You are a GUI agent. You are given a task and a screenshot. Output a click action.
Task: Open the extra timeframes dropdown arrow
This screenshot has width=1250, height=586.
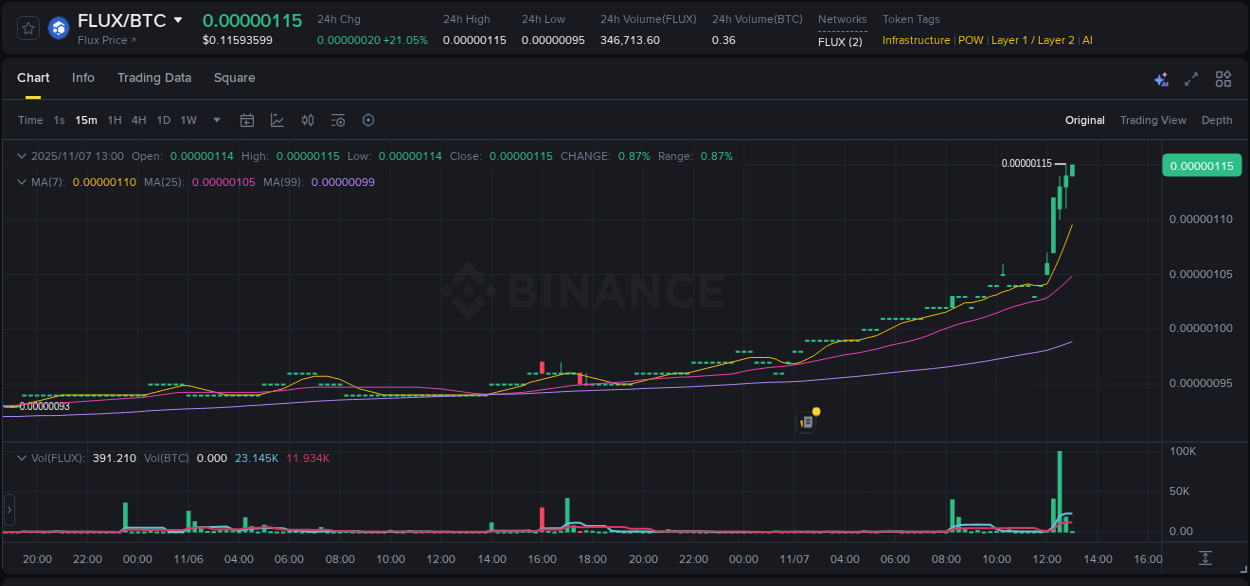pos(216,120)
